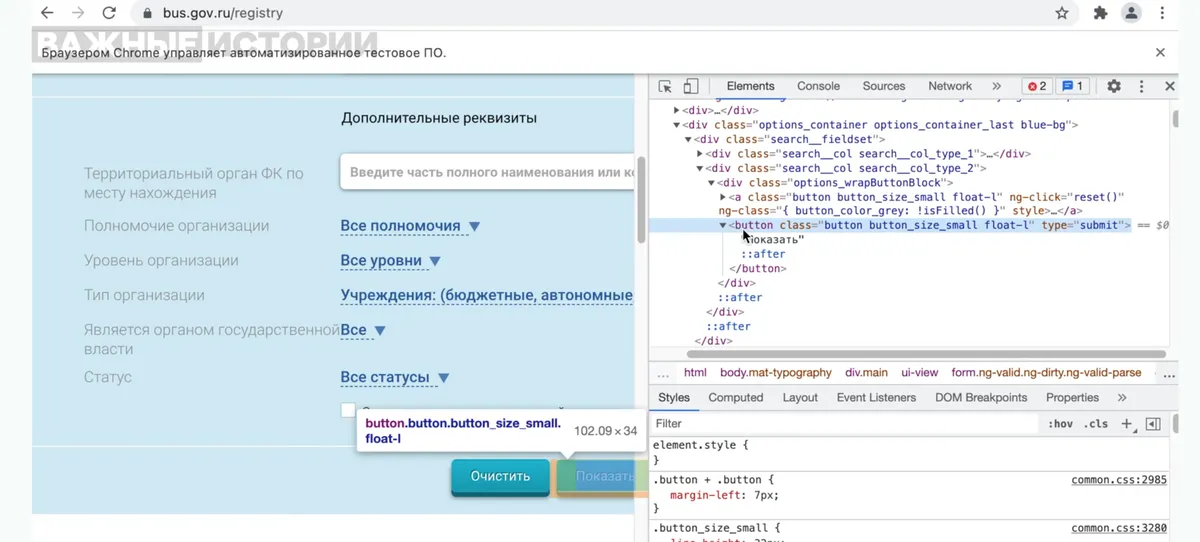Image resolution: width=1200 pixels, height=542 pixels.
Task: Select body.mat-typography in the breadcrumb
Action: (776, 372)
